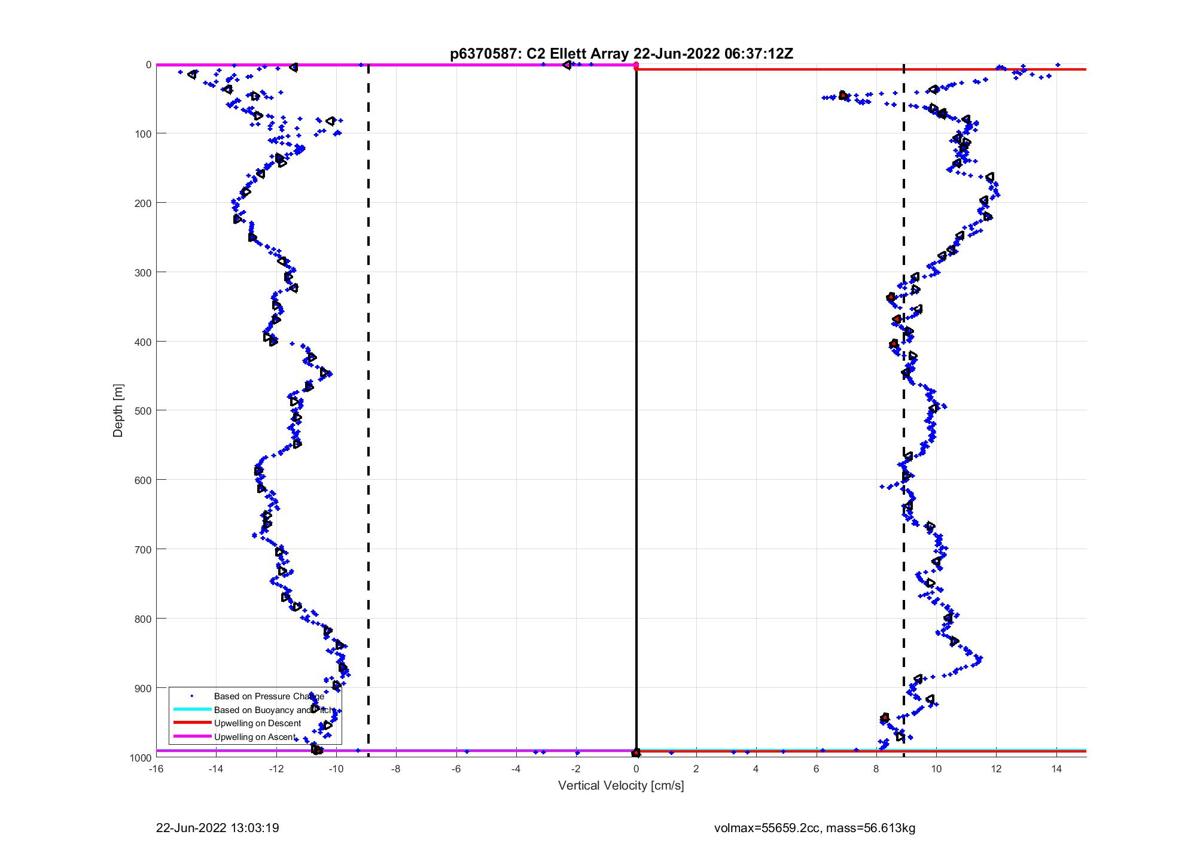1200x851 pixels.
Task: Click the depth tick label '900'
Action: pyautogui.click(x=142, y=688)
